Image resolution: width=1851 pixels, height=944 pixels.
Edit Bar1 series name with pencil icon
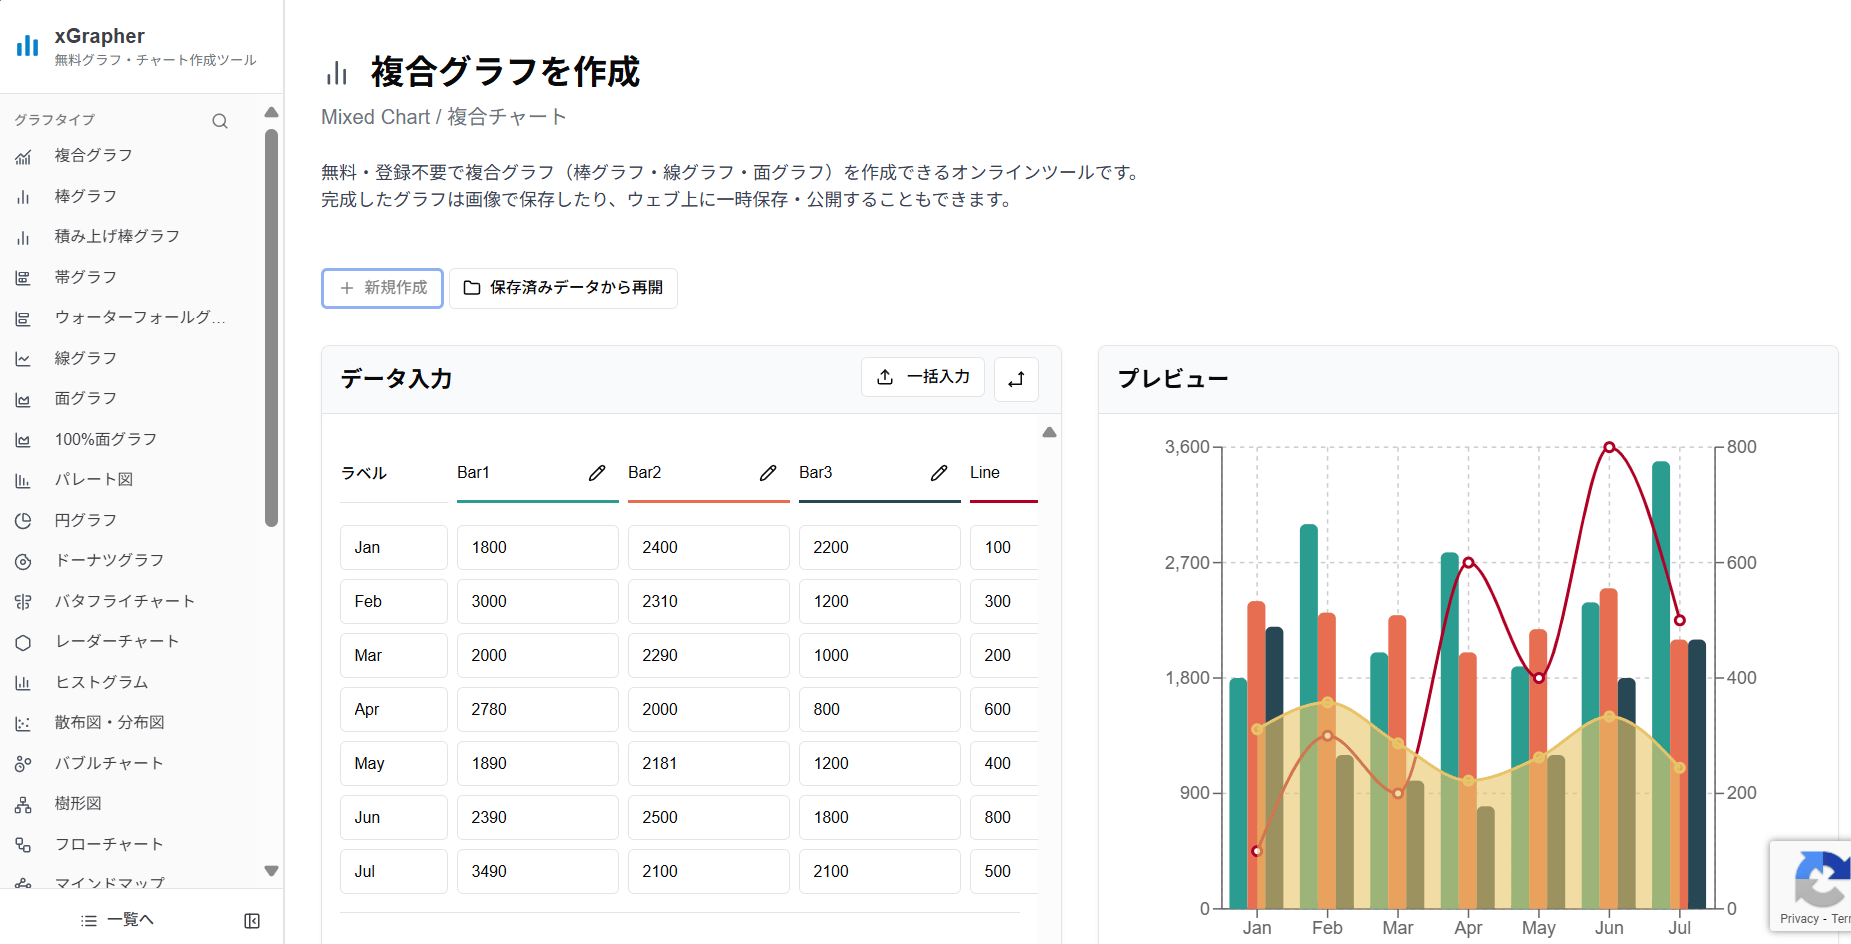597,472
